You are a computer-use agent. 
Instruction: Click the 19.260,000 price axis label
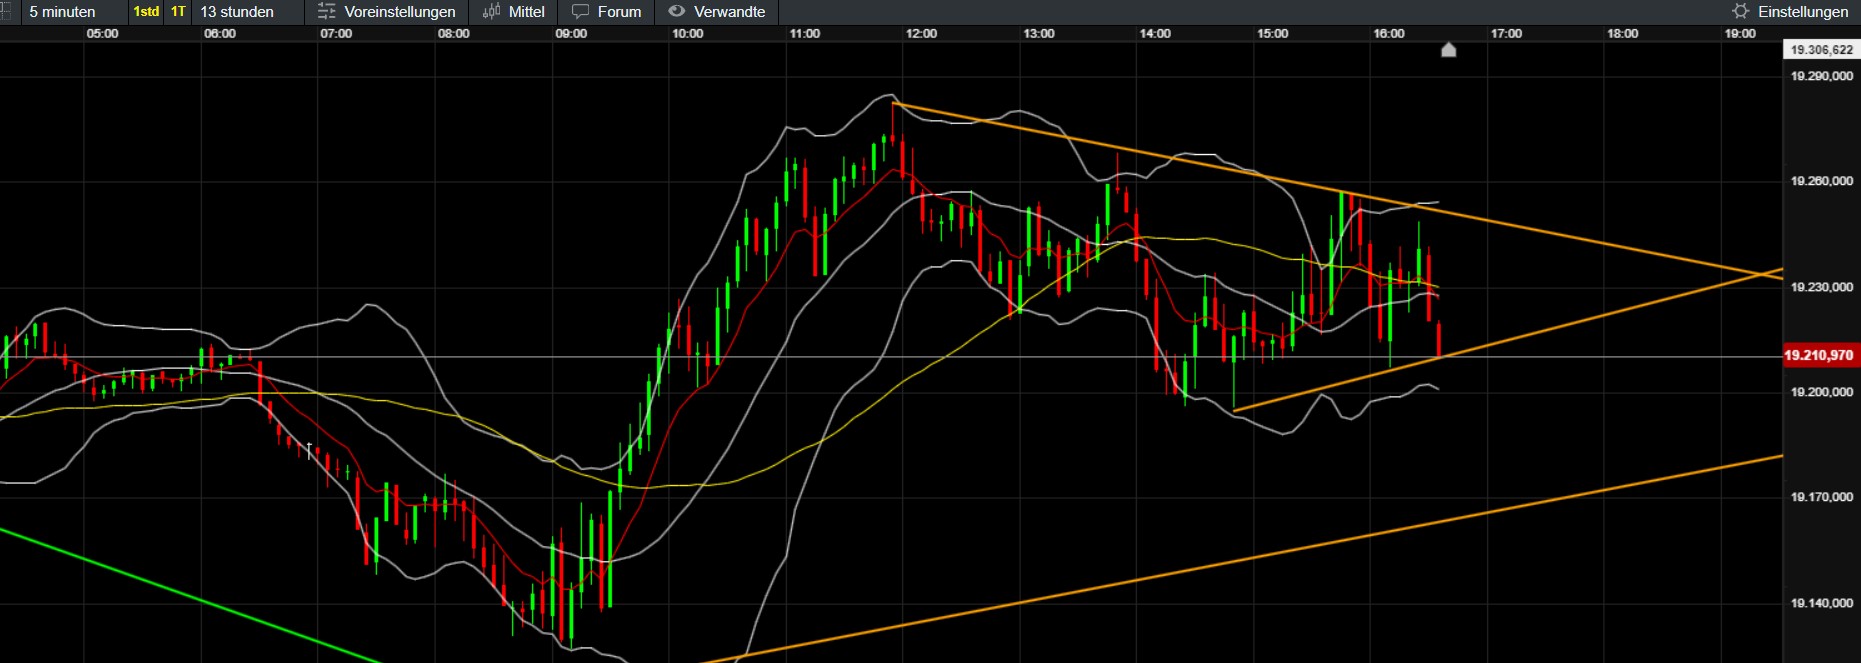(x=1822, y=181)
